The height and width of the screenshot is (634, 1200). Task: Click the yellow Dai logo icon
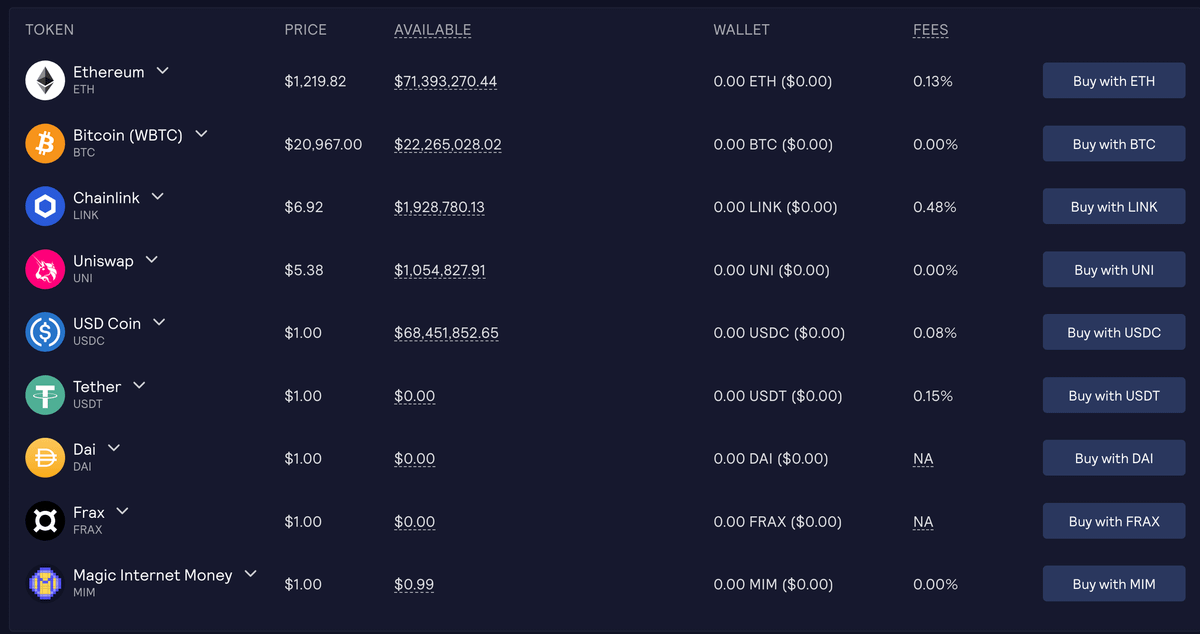tap(45, 459)
